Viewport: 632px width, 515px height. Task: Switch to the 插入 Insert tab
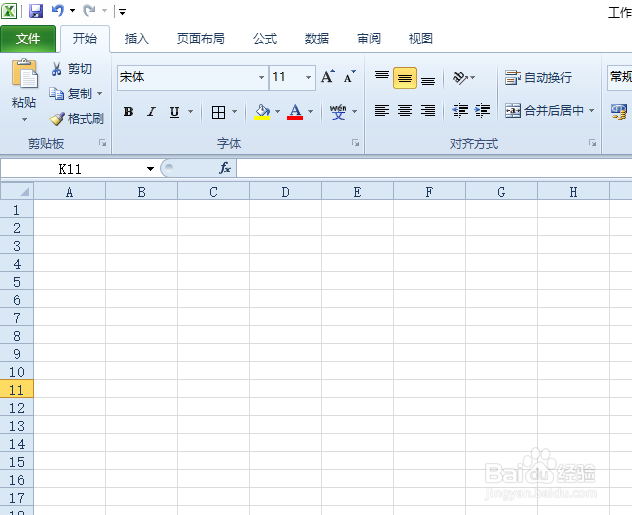point(137,39)
